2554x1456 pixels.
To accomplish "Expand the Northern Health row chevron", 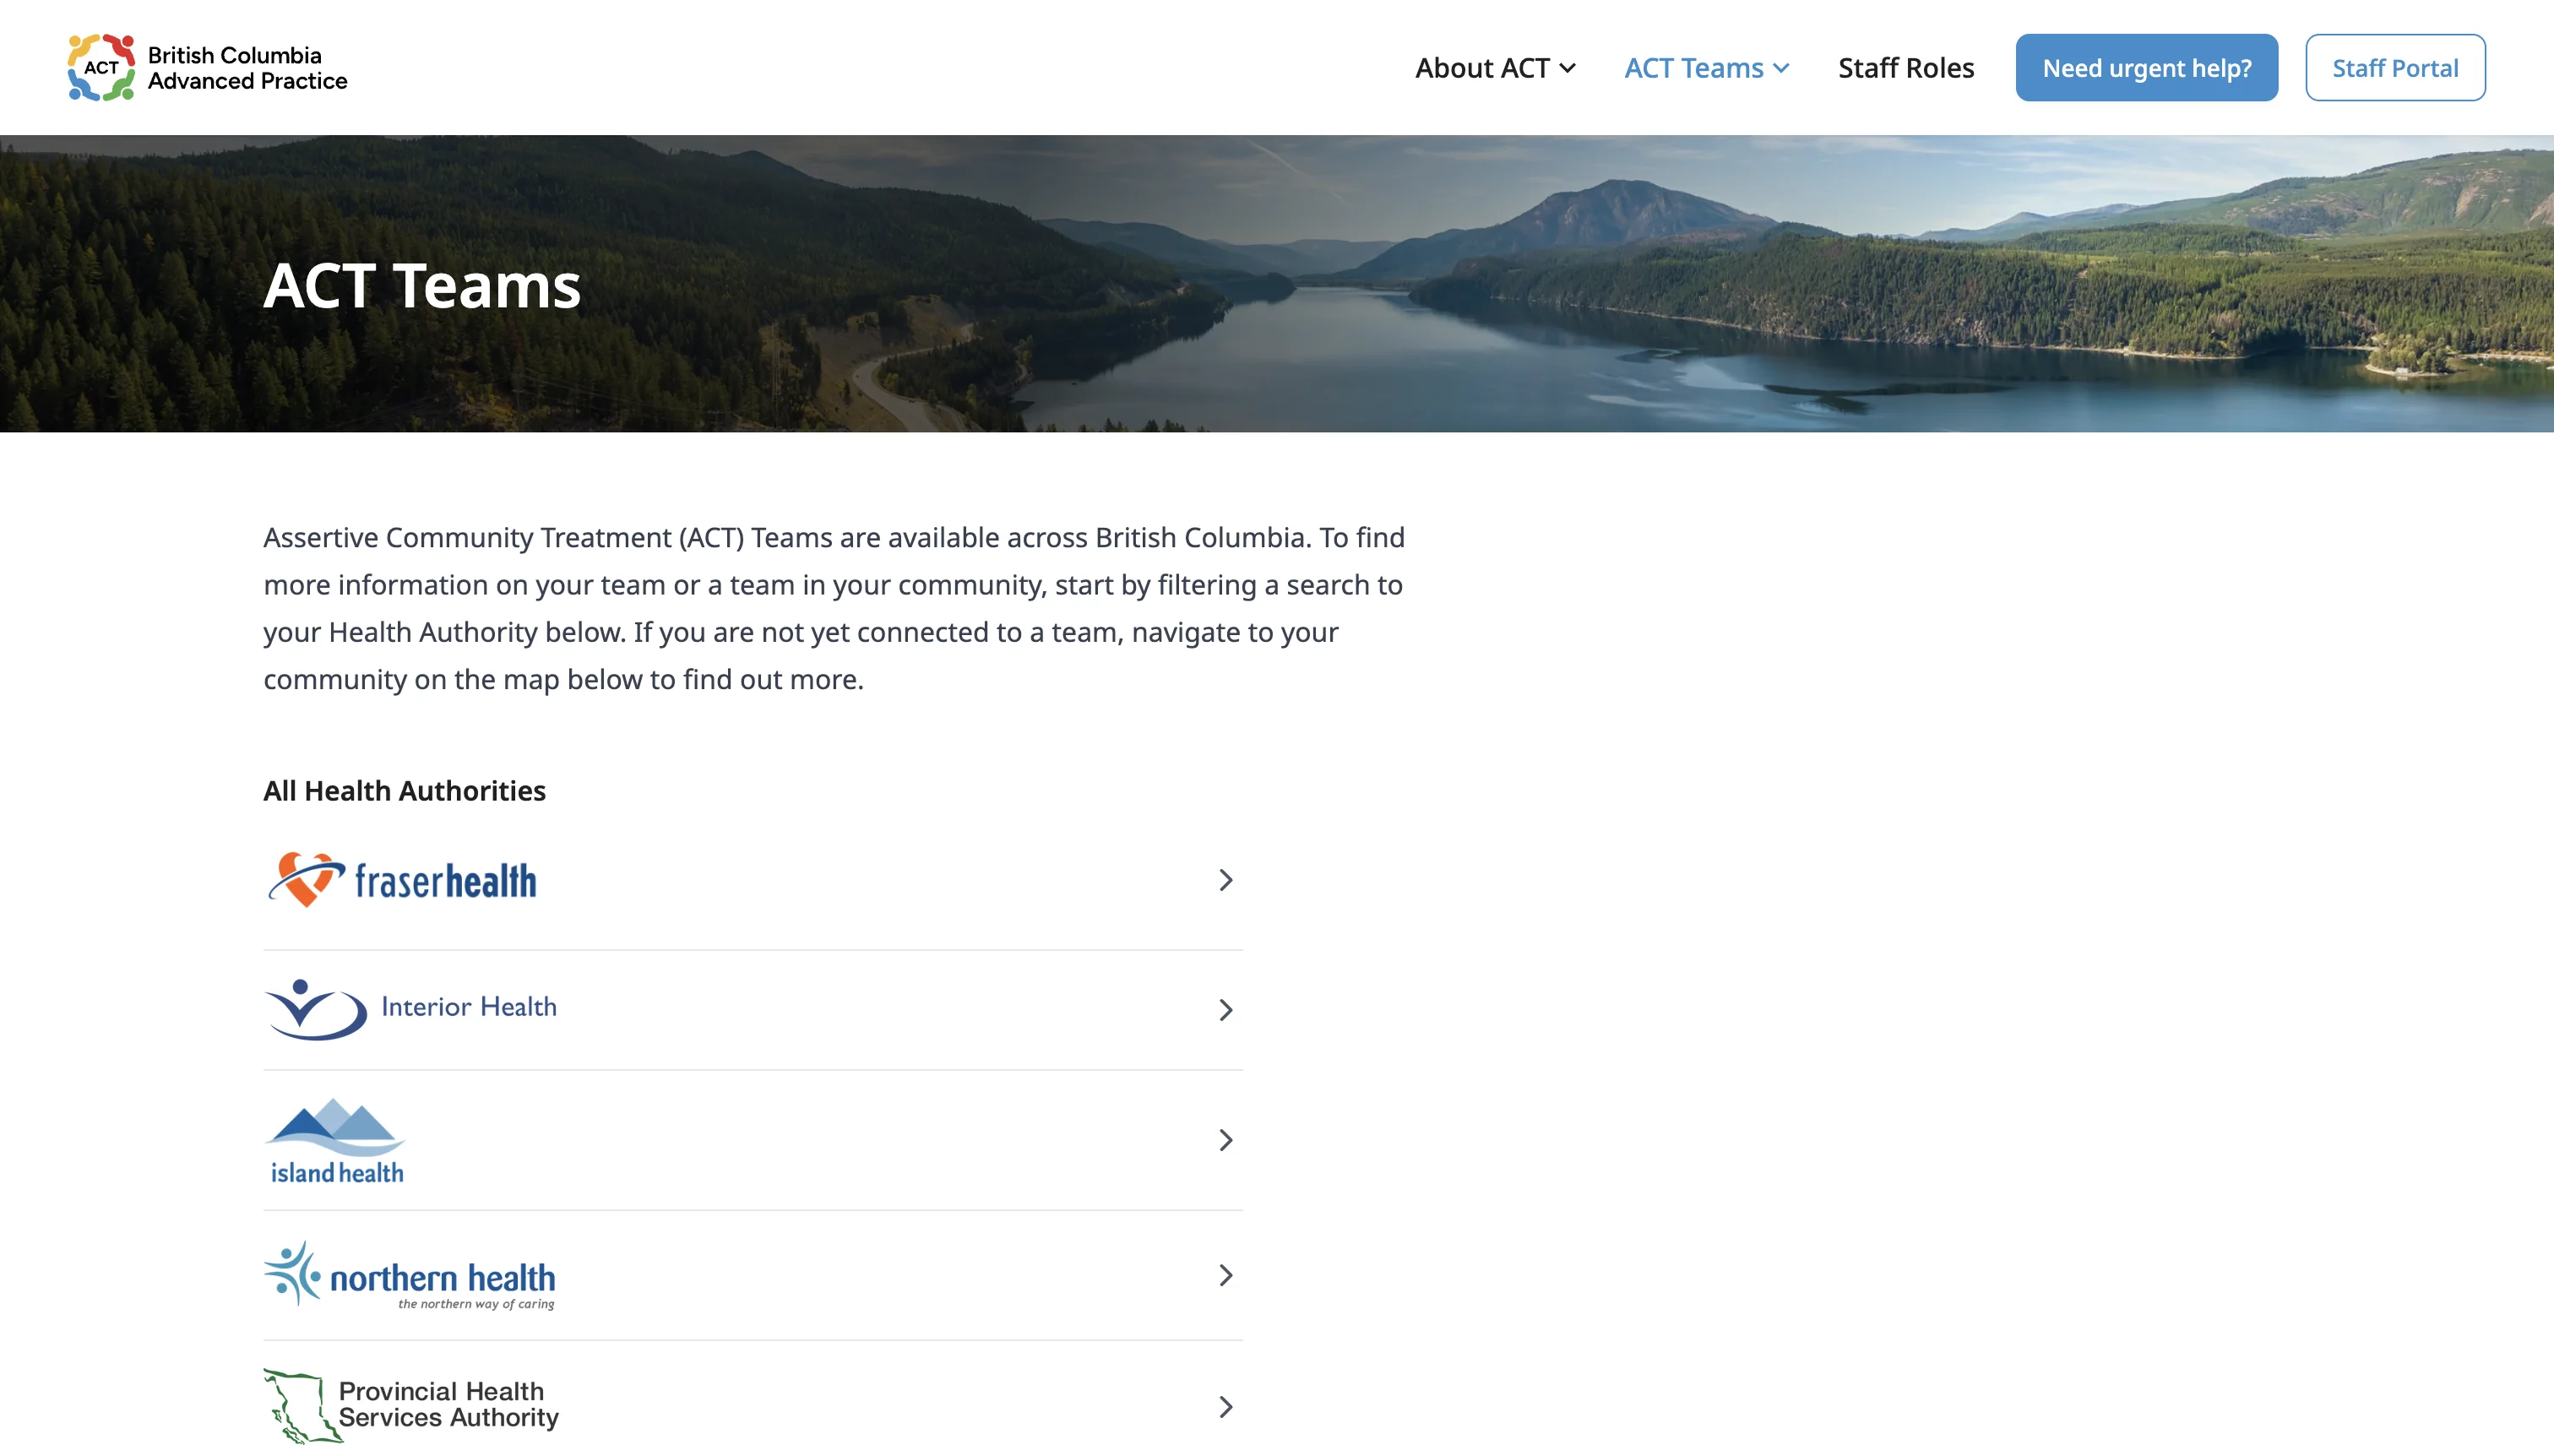I will (1225, 1275).
